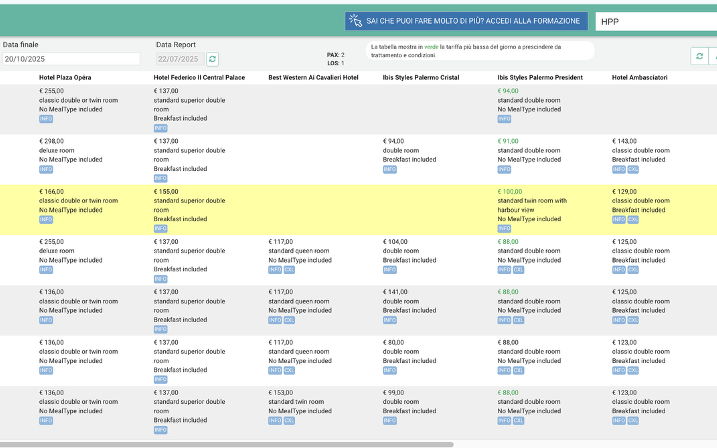Click the 'Accedi alla formazione' training banner button

click(x=465, y=20)
